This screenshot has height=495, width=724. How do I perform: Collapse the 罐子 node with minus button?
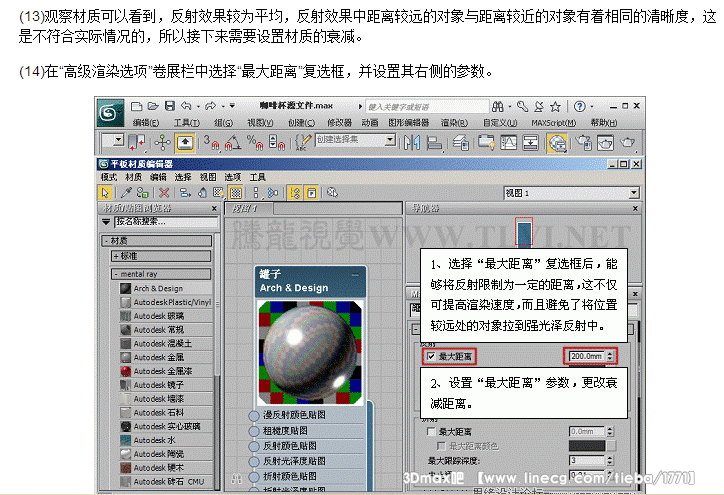pyautogui.click(x=355, y=275)
